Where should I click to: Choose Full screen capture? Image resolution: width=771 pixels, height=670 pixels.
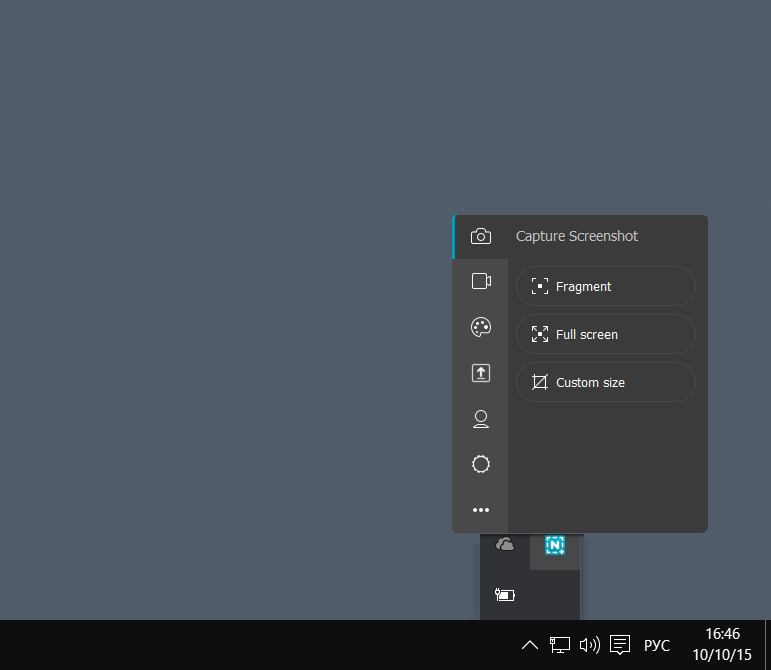coord(605,334)
